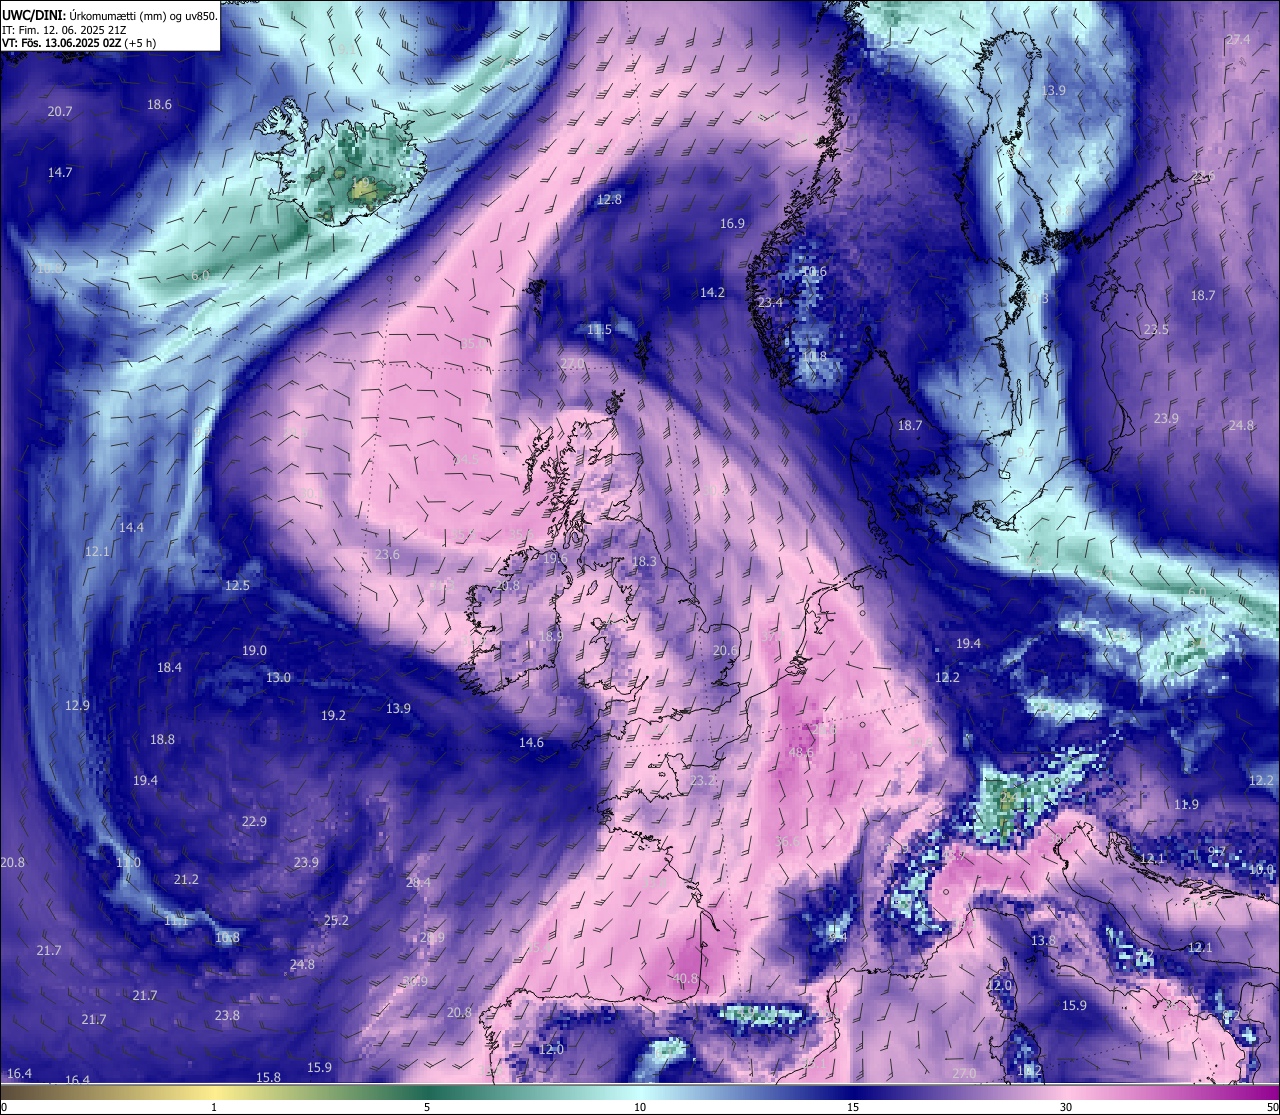Click the colorbar tick label 1
1280x1115 pixels.
coord(214,1107)
